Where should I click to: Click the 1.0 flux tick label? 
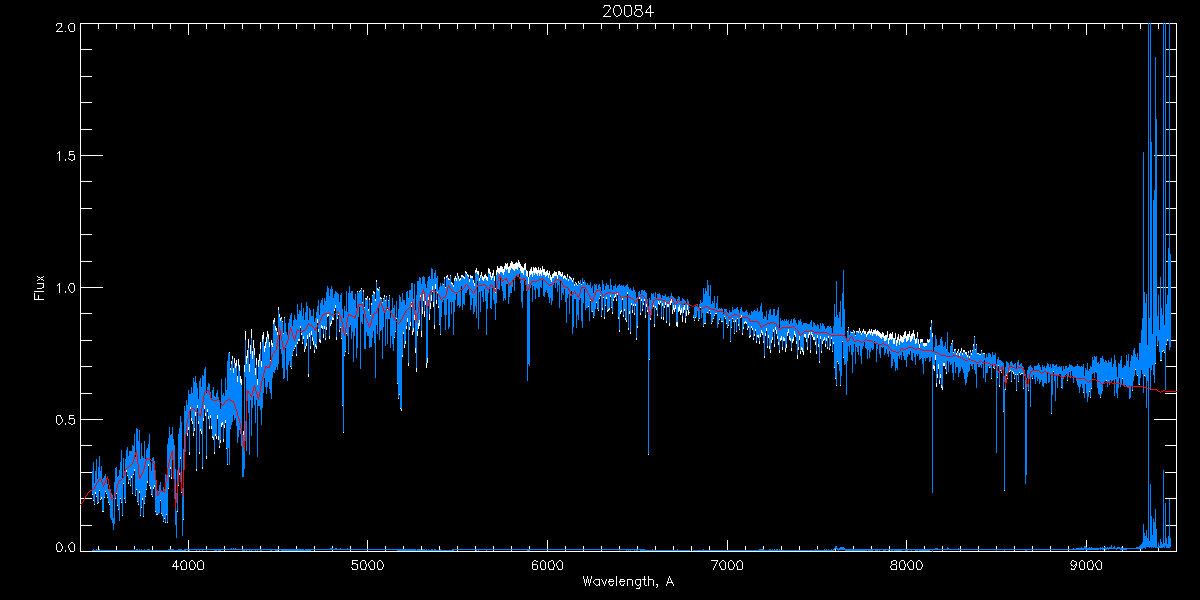65,288
